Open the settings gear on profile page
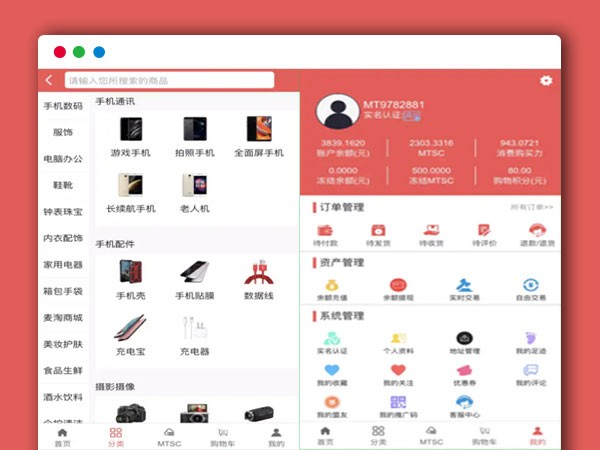 click(545, 80)
